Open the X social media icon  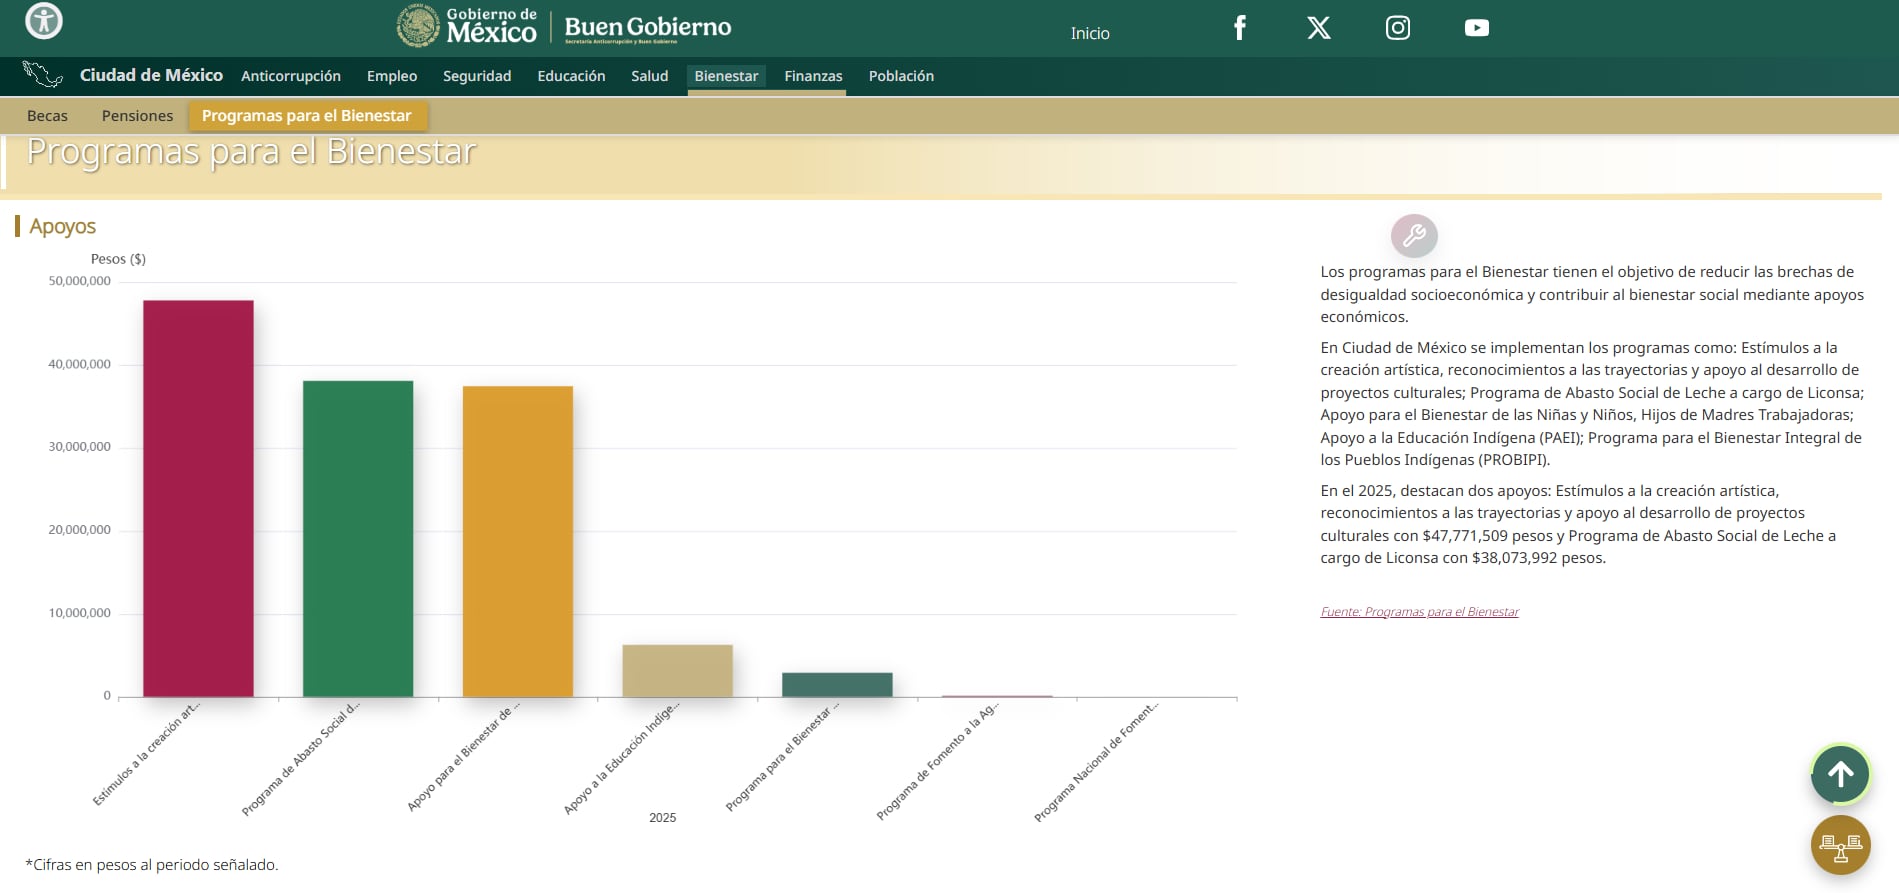pos(1318,28)
